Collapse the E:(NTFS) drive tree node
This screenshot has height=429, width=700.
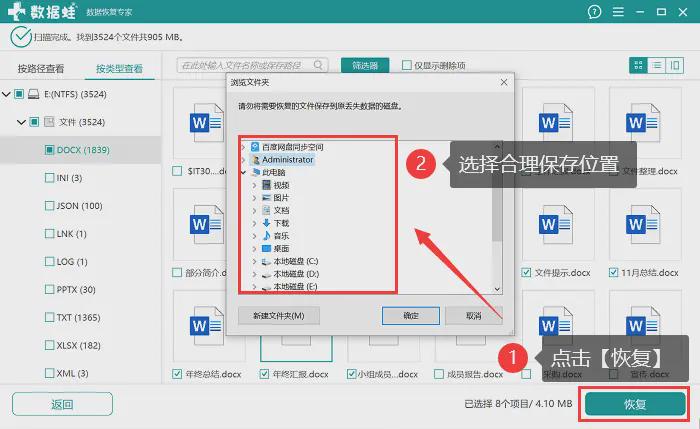(x=6, y=94)
